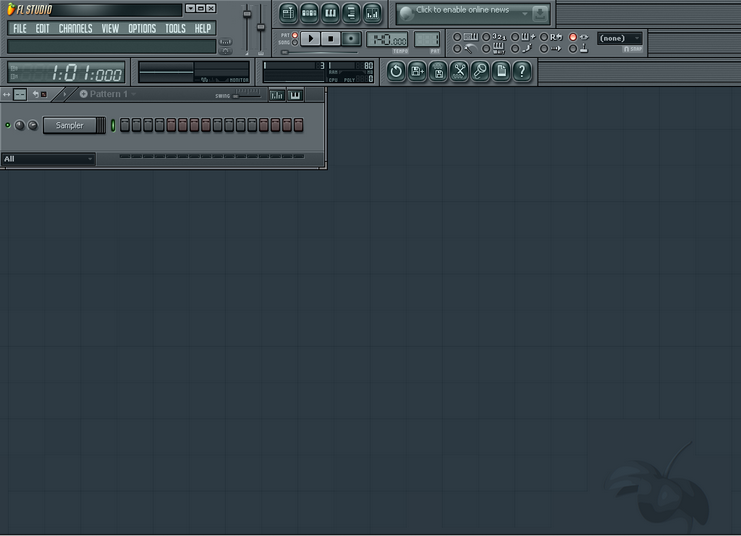Image resolution: width=741 pixels, height=536 pixels.
Task: Click the main volume slider handle
Action: pyautogui.click(x=247, y=14)
